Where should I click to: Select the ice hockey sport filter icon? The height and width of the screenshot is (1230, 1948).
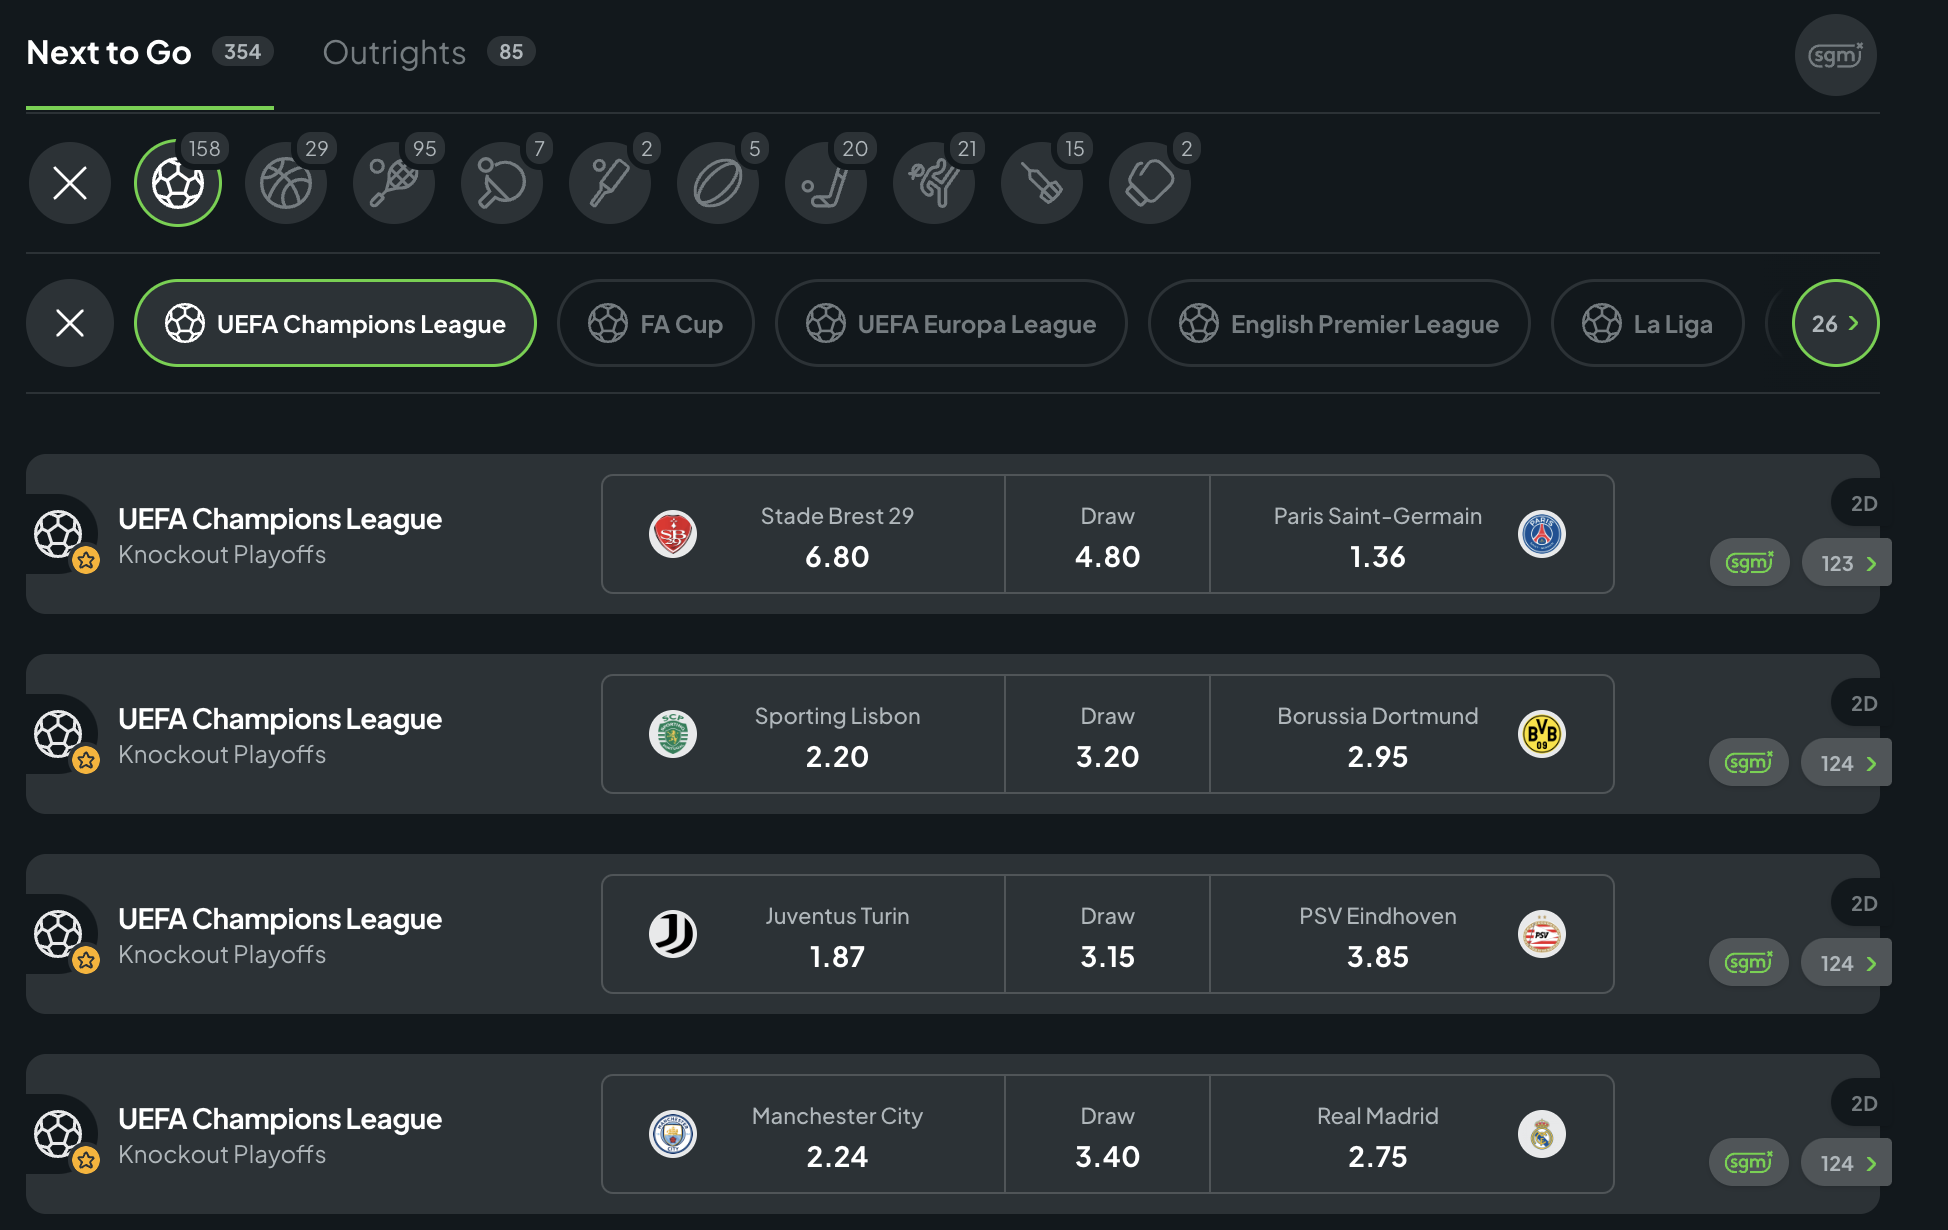826,183
